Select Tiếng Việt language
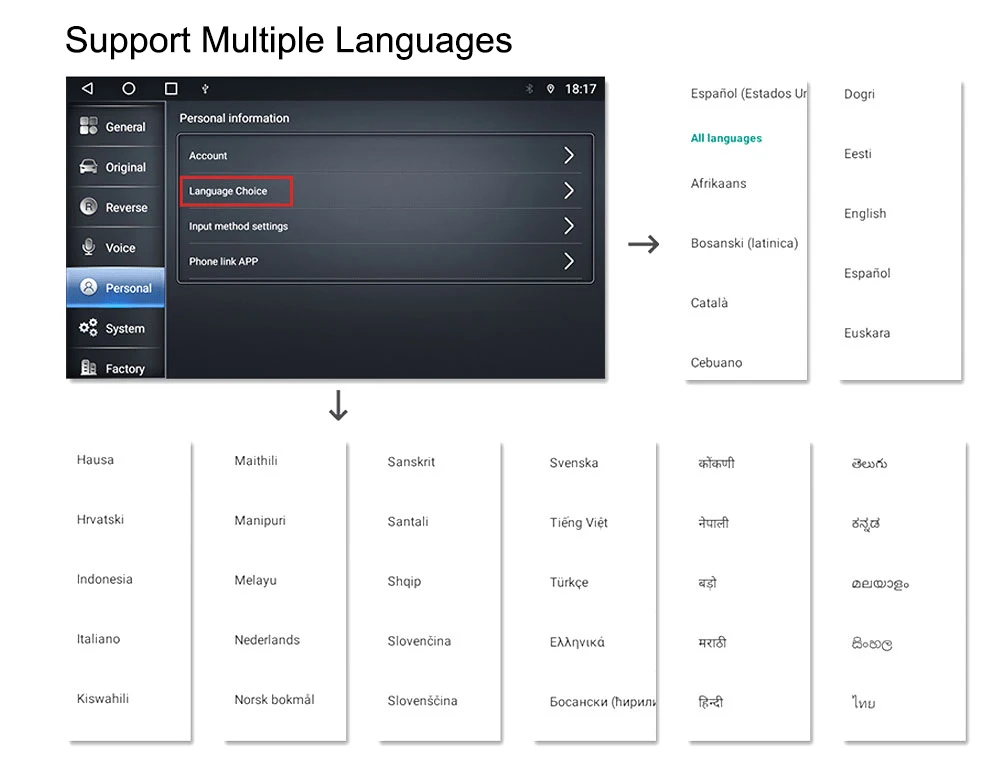1000x782 pixels. [x=578, y=523]
